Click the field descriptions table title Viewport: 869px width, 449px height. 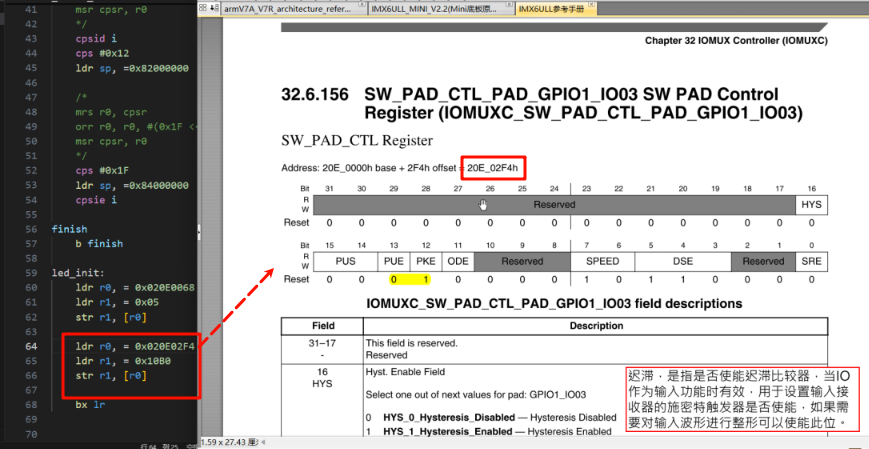click(x=554, y=304)
